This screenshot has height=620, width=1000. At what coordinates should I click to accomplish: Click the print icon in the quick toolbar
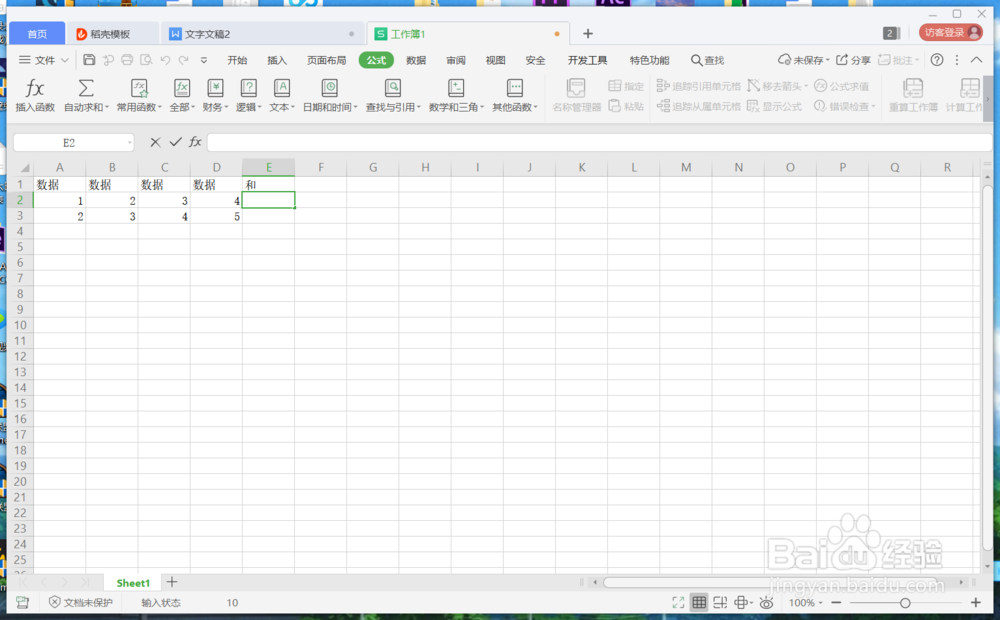[x=127, y=60]
